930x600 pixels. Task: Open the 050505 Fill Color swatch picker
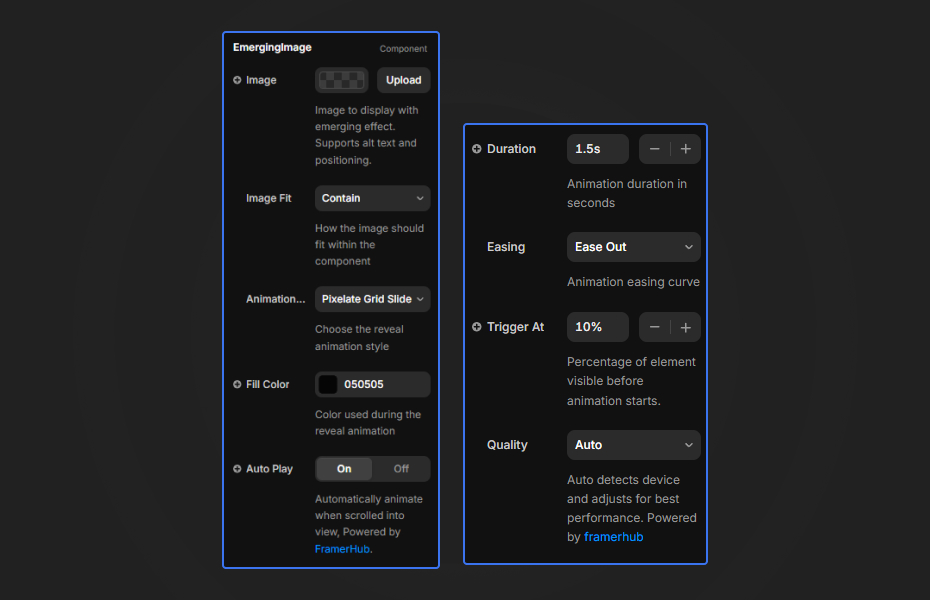pos(329,384)
